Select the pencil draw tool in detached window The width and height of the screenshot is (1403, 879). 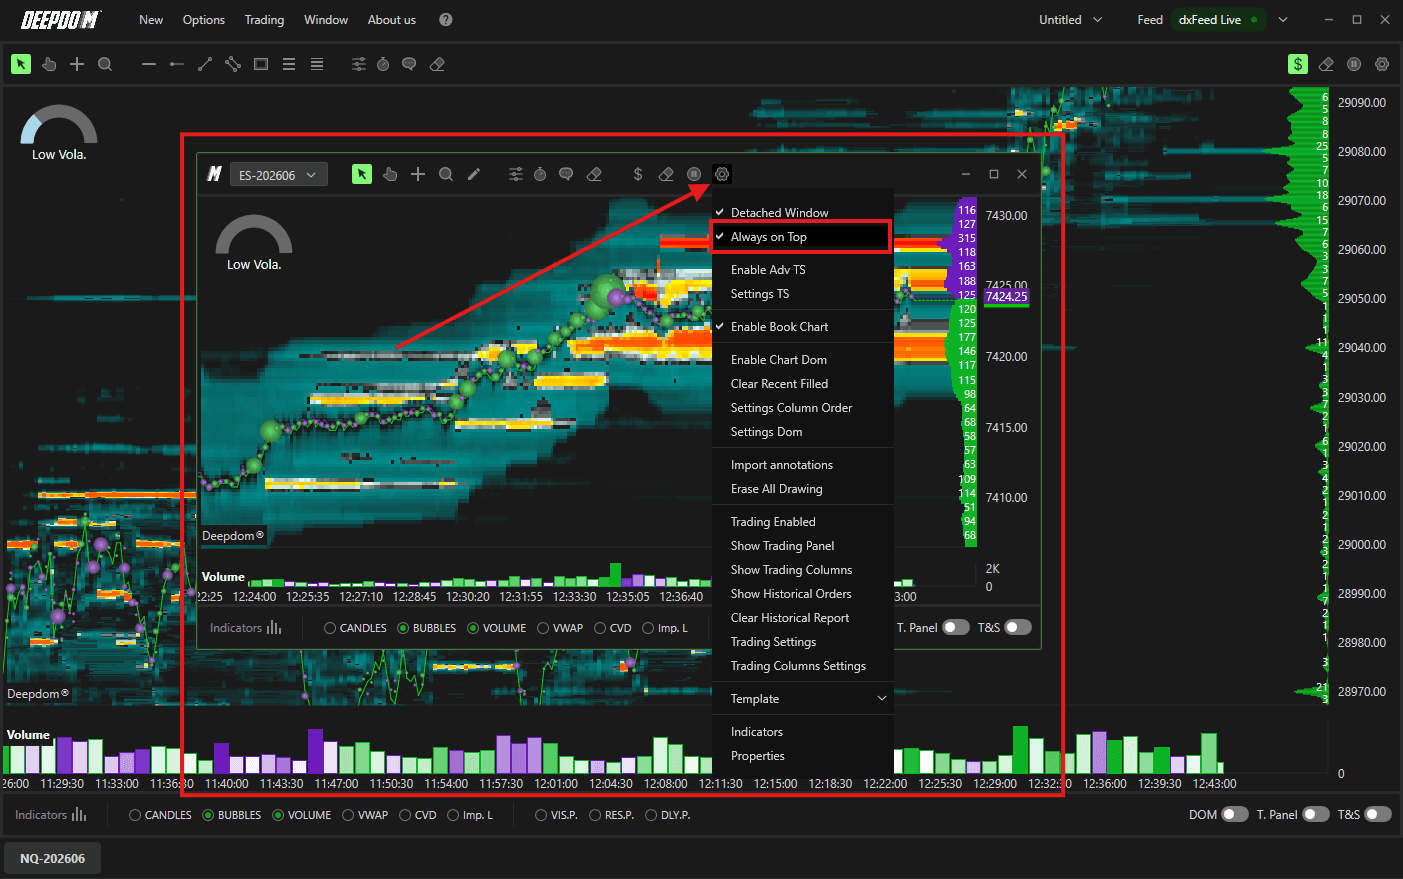(x=474, y=174)
